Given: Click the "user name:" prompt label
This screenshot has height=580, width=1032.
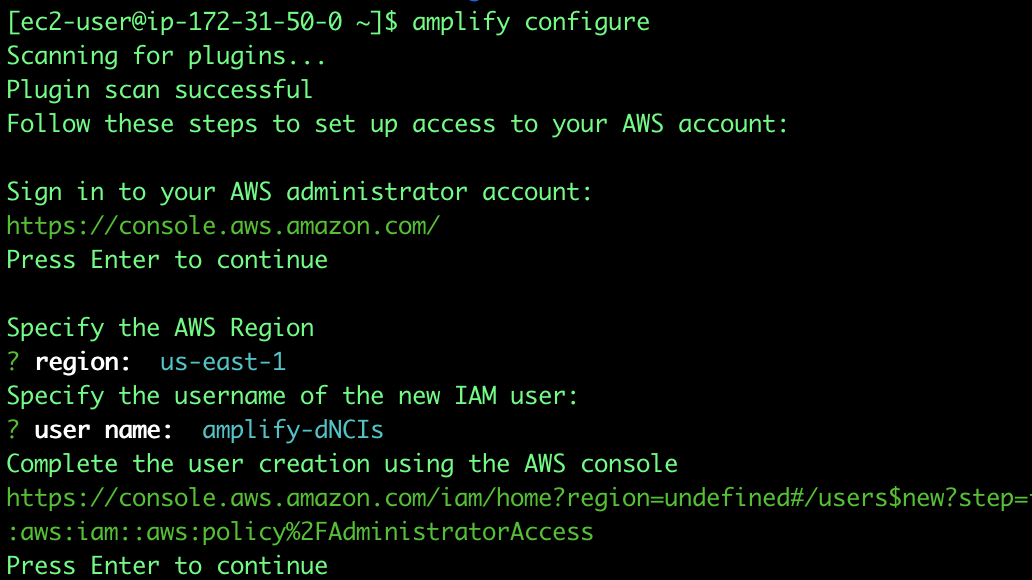Looking at the screenshot, I should click(104, 430).
